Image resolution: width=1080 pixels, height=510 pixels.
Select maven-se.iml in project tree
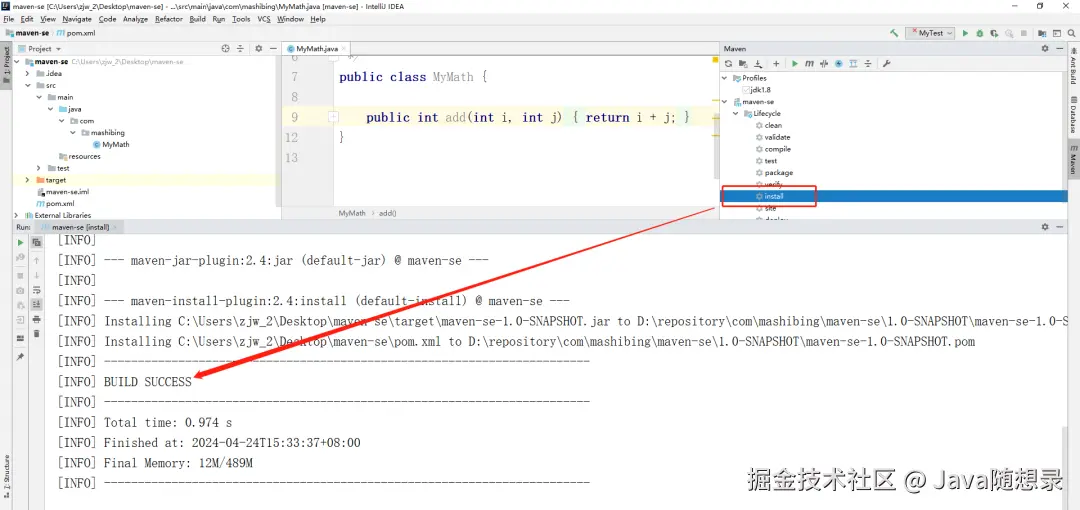pyautogui.click(x=62, y=192)
